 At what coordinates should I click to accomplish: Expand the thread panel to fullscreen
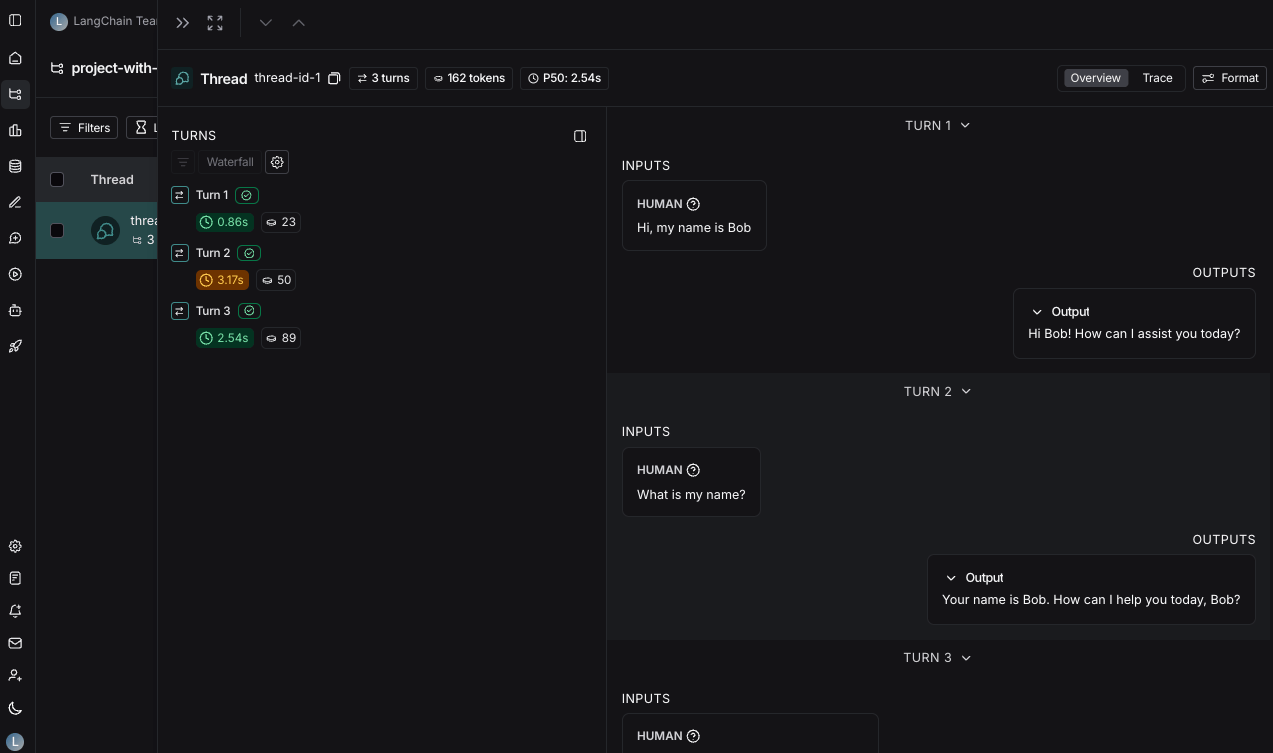215,23
